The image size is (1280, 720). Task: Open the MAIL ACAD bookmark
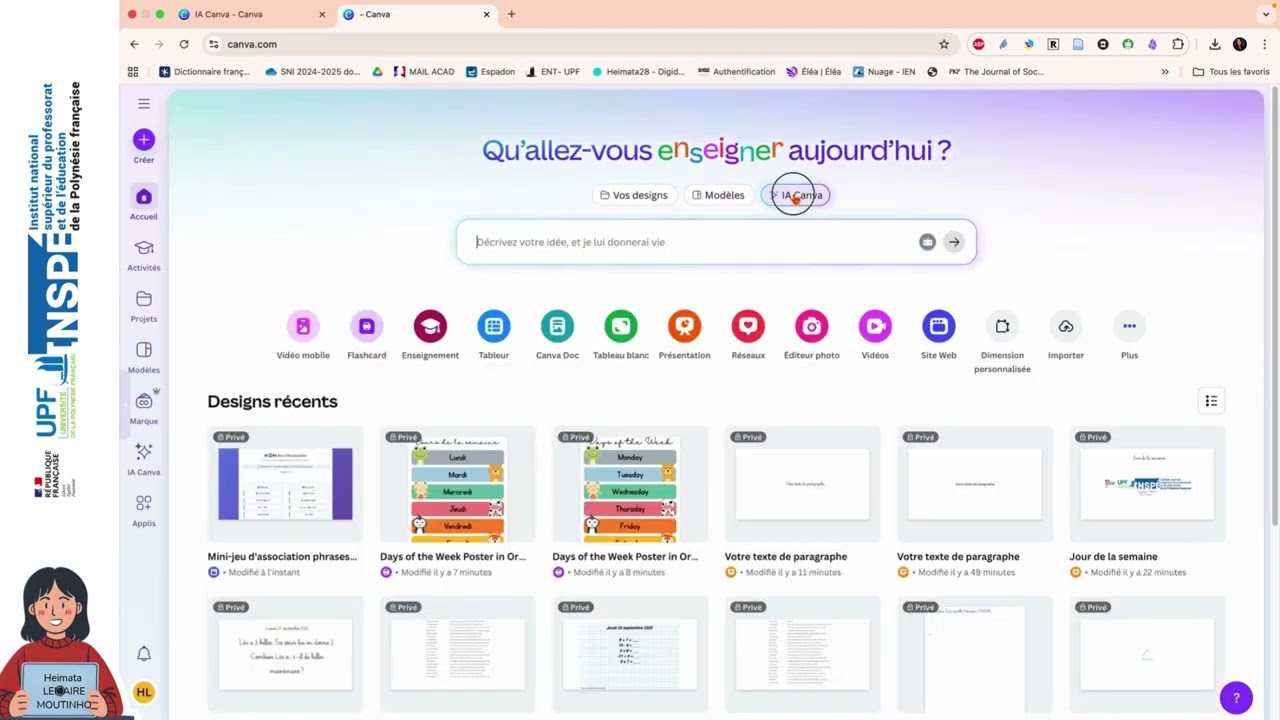click(424, 72)
